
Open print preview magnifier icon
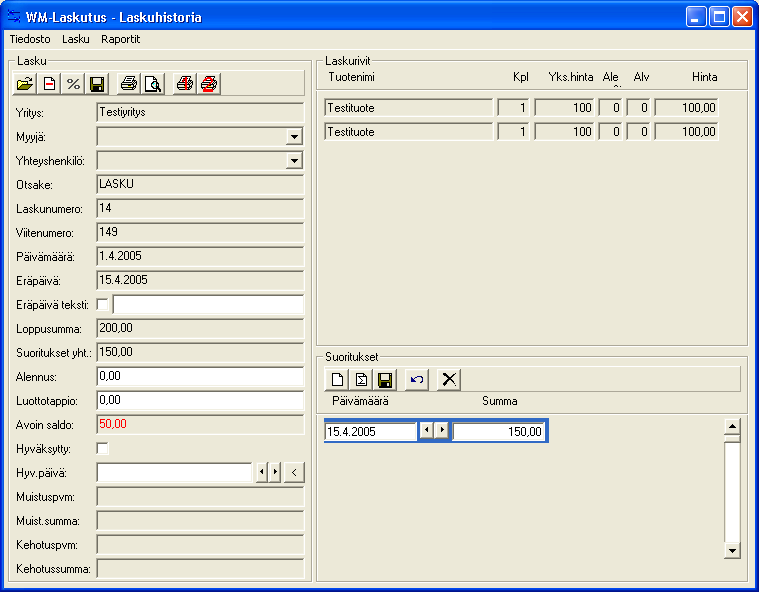pos(153,84)
